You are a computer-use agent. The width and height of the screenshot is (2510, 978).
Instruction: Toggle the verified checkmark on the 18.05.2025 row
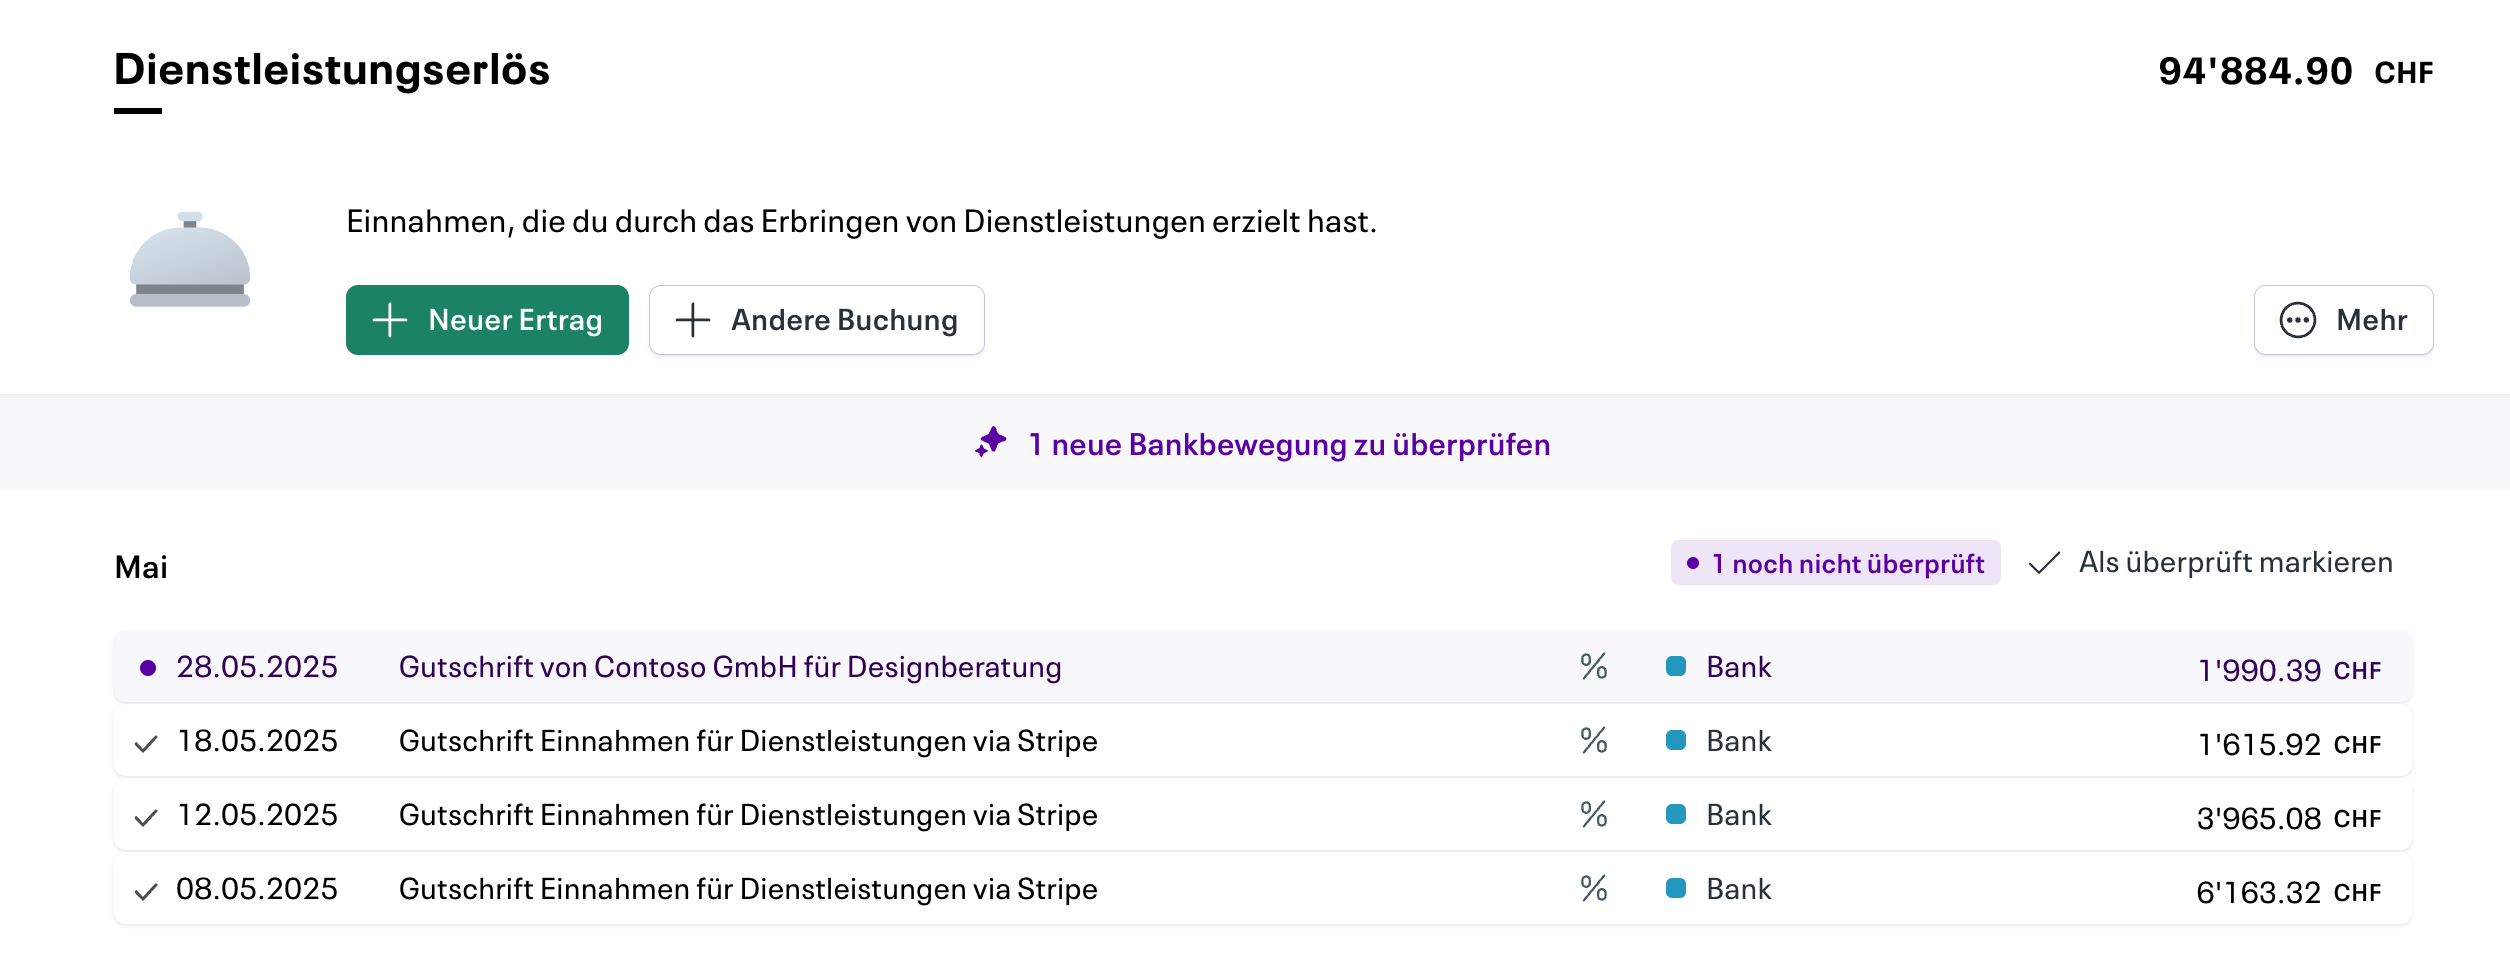146,743
